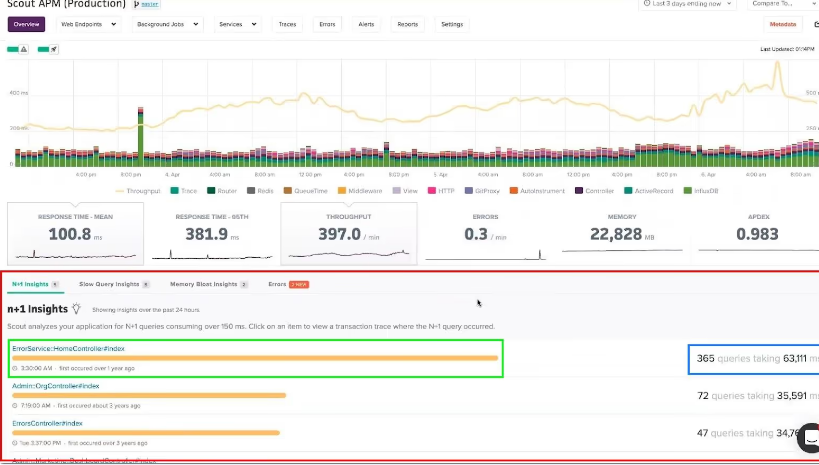
Task: Click the Metadata button
Action: coord(782,24)
